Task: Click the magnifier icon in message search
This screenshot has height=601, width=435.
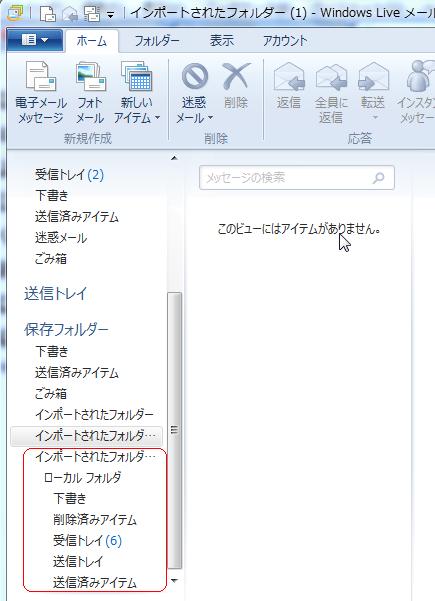Action: pos(379,177)
